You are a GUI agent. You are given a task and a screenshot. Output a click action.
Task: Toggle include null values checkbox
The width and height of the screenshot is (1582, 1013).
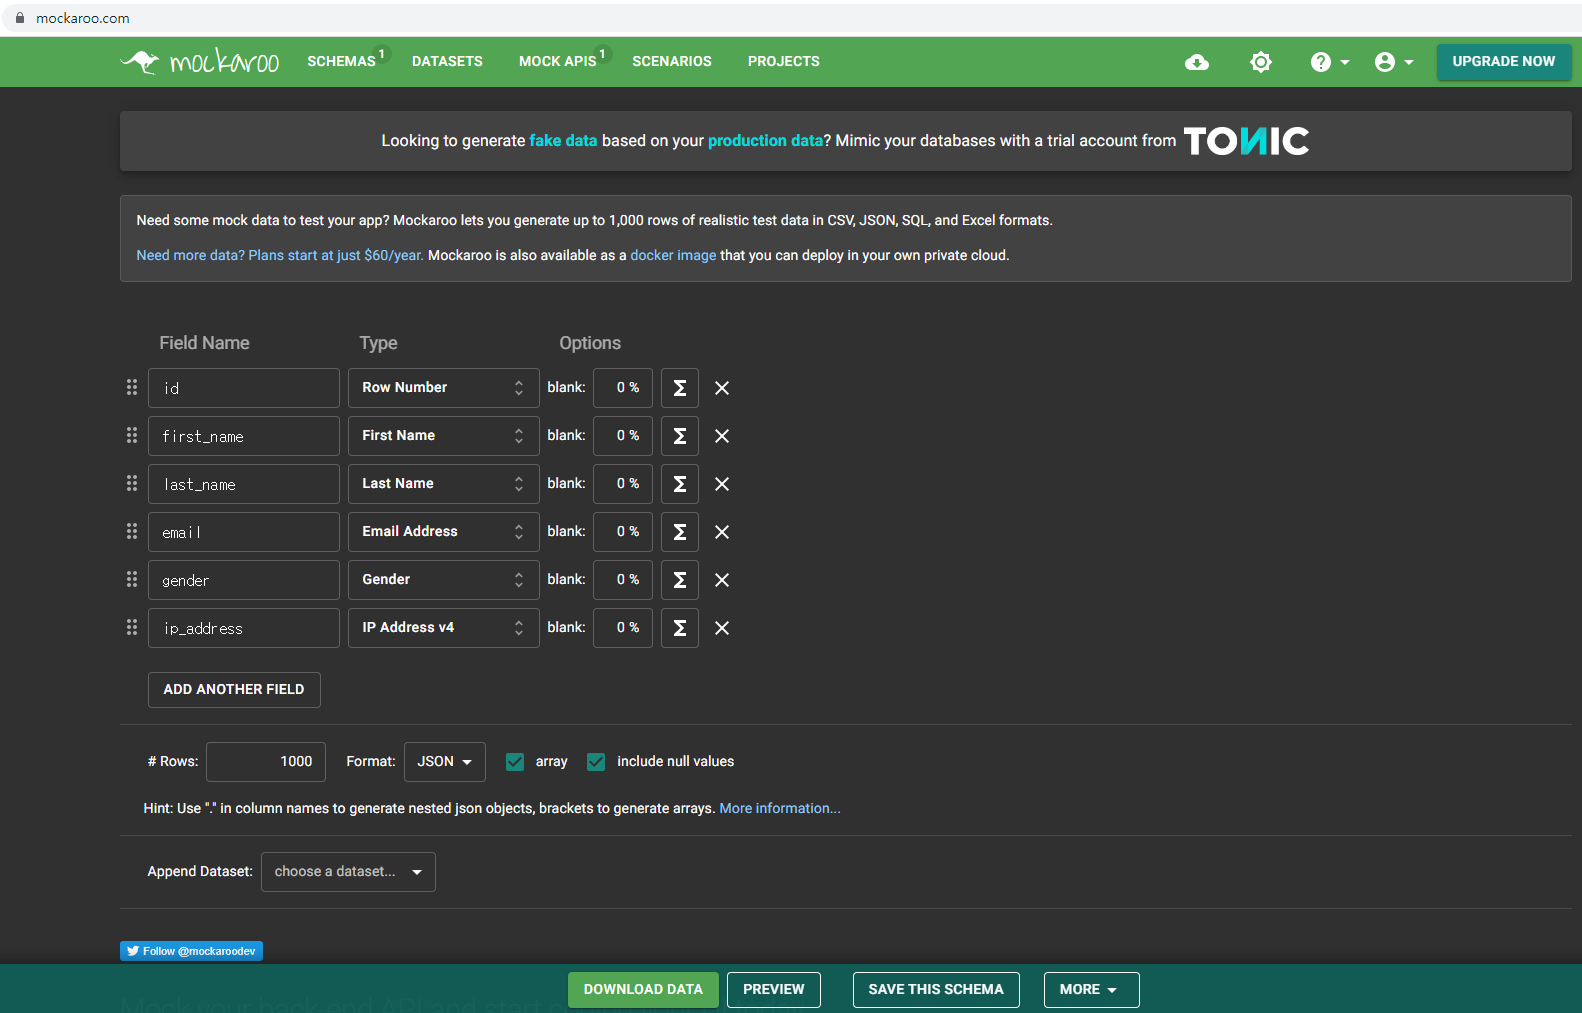596,762
